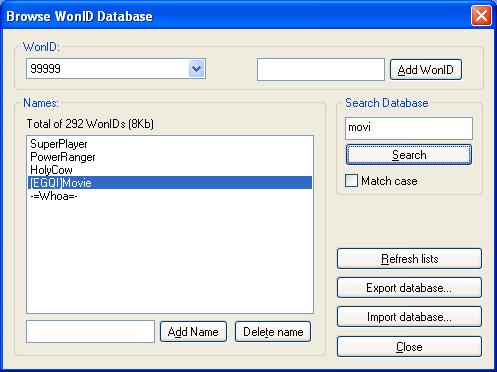497x372 pixels.
Task: Select PowerRanger in the names list
Action: pos(170,157)
